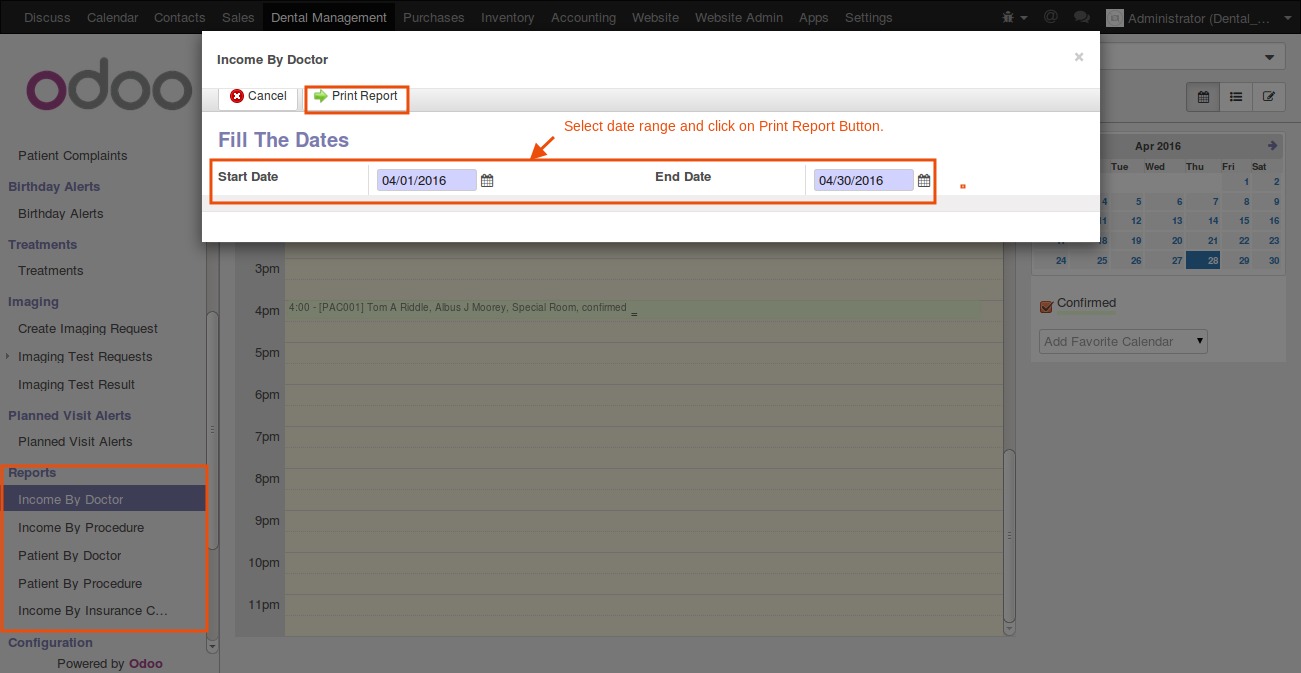Switch to calendar view icon
Screen dimensions: 1301x673
coord(1203,97)
